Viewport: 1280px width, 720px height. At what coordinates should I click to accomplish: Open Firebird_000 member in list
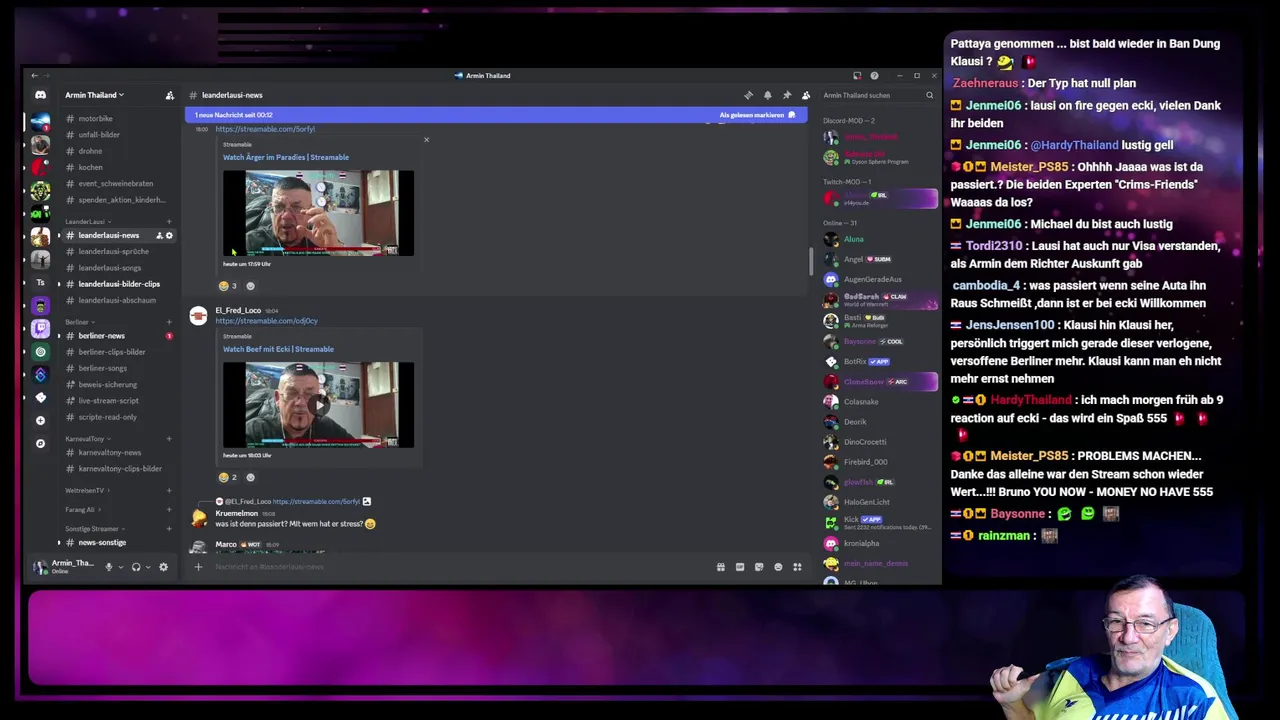pos(880,462)
